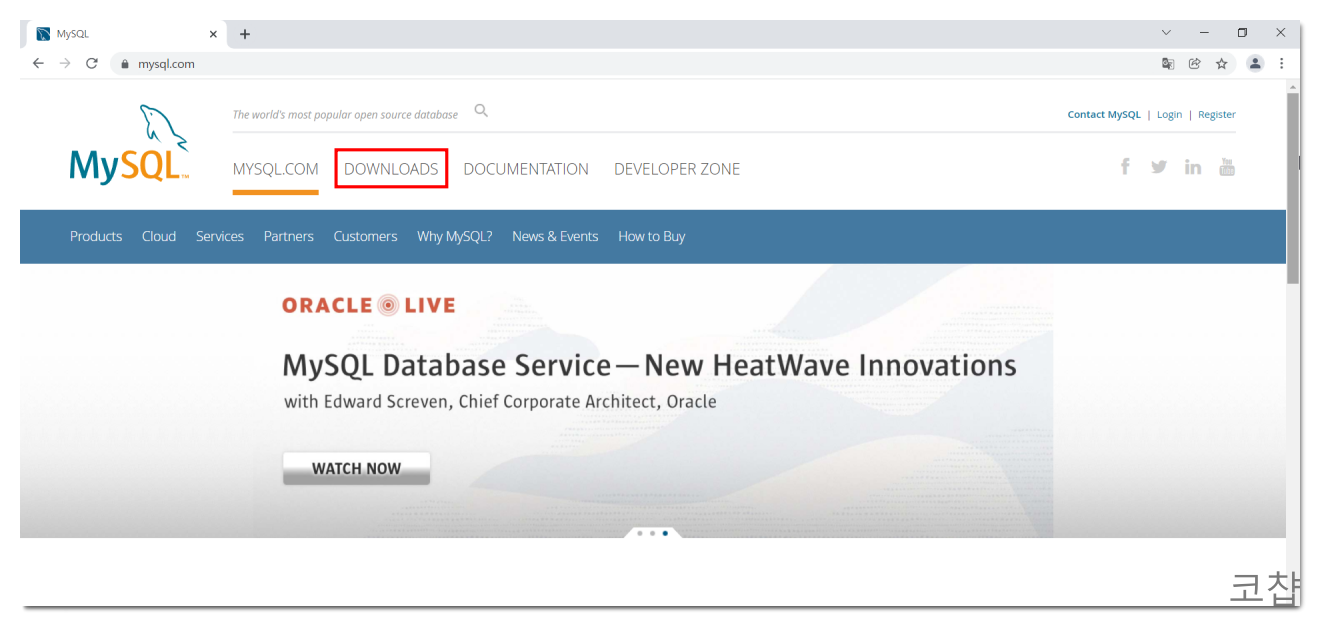This screenshot has height=626, width=1320.
Task: Select the first carousel dot
Action: point(639,533)
